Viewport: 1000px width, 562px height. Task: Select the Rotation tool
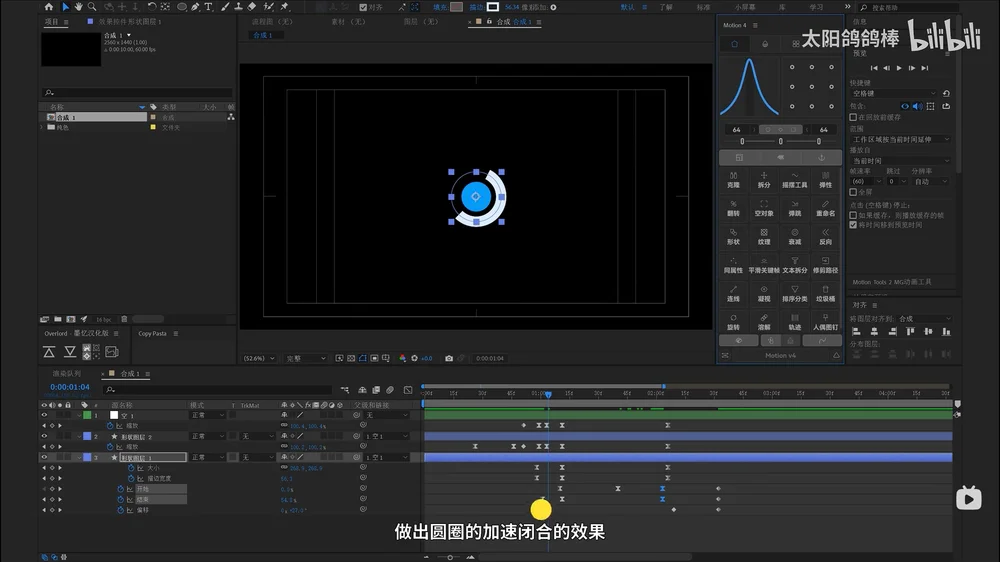152,7
